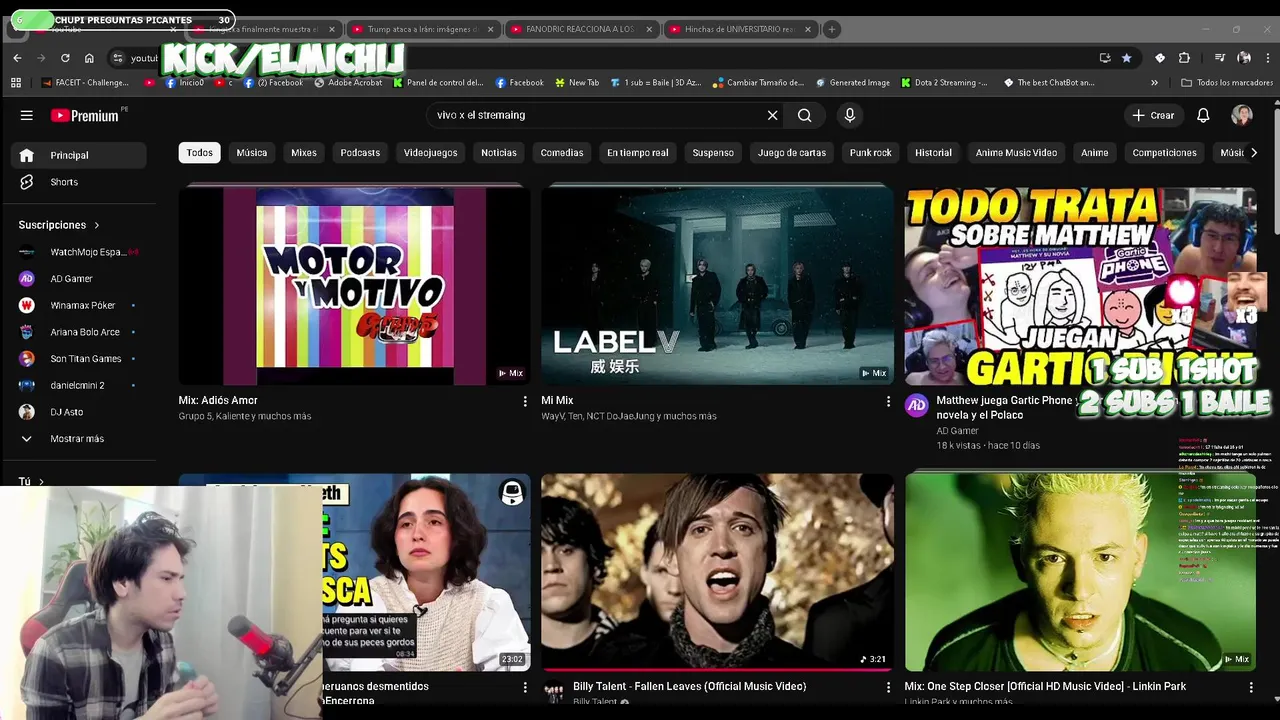This screenshot has width=1280, height=720.
Task: Open options menu for Billy Talent video
Action: 888,687
